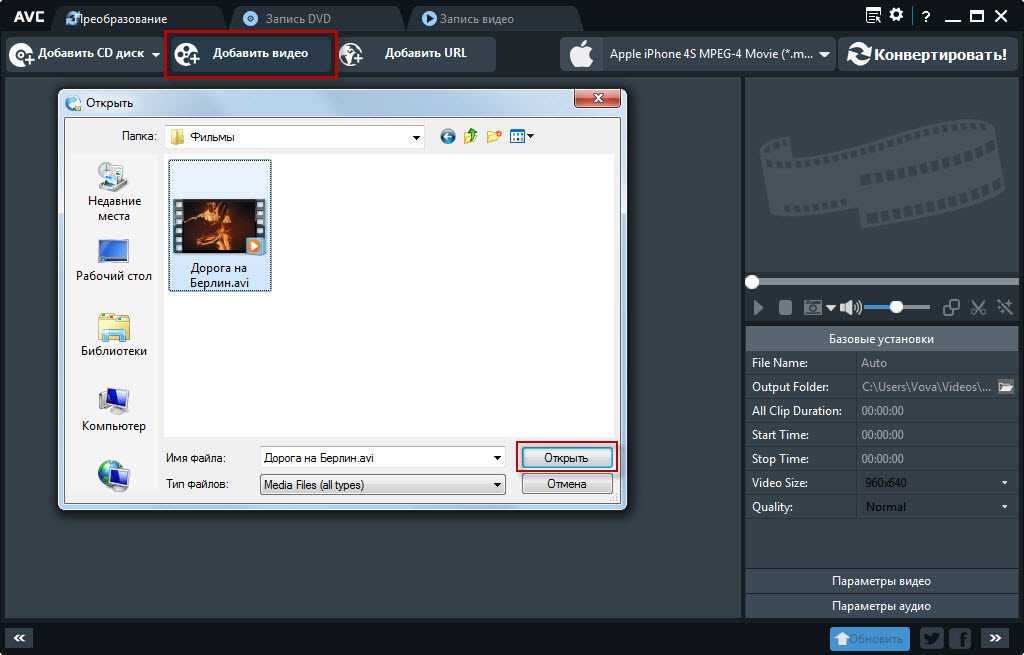Open settings via the gear icon
The width and height of the screenshot is (1024, 655).
click(x=896, y=16)
